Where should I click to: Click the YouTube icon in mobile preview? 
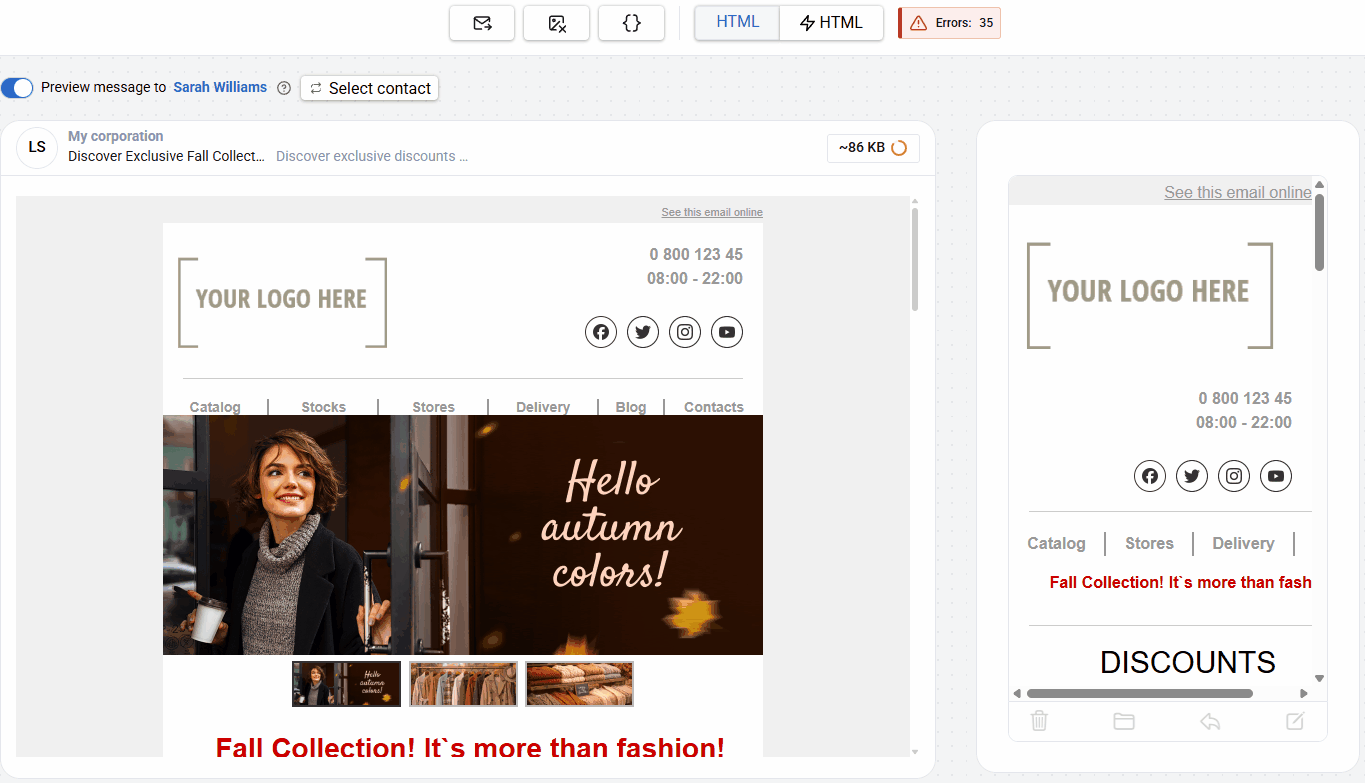click(1276, 476)
